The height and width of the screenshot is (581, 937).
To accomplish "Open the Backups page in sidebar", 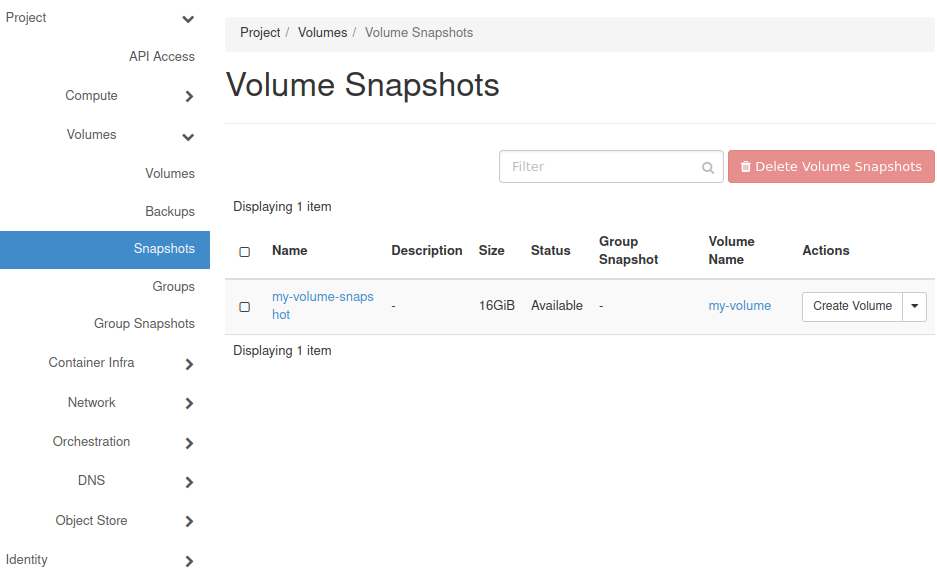I will click(x=169, y=212).
